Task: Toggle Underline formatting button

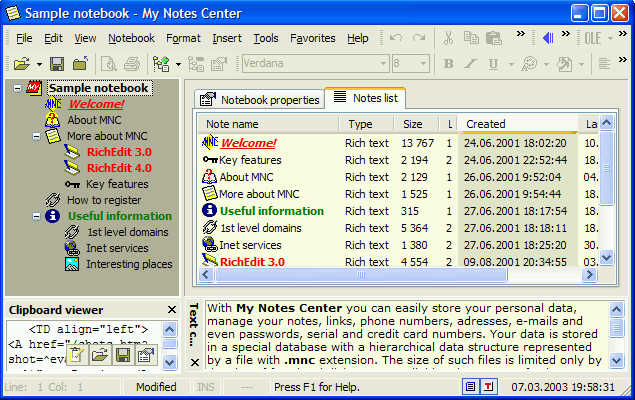Action: (493, 64)
